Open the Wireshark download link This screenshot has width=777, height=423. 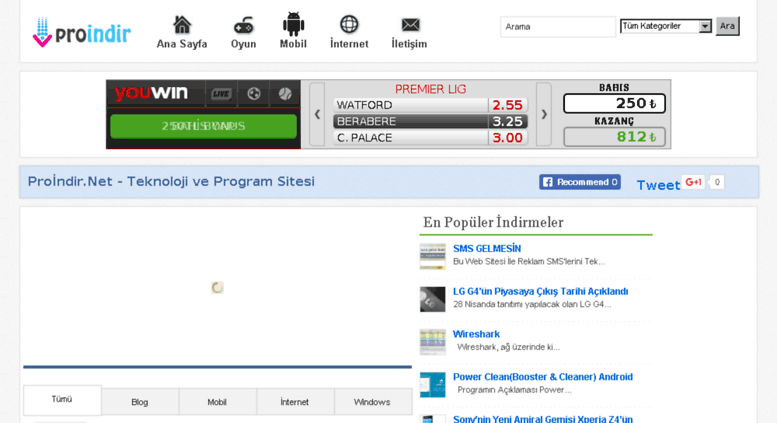tap(476, 334)
